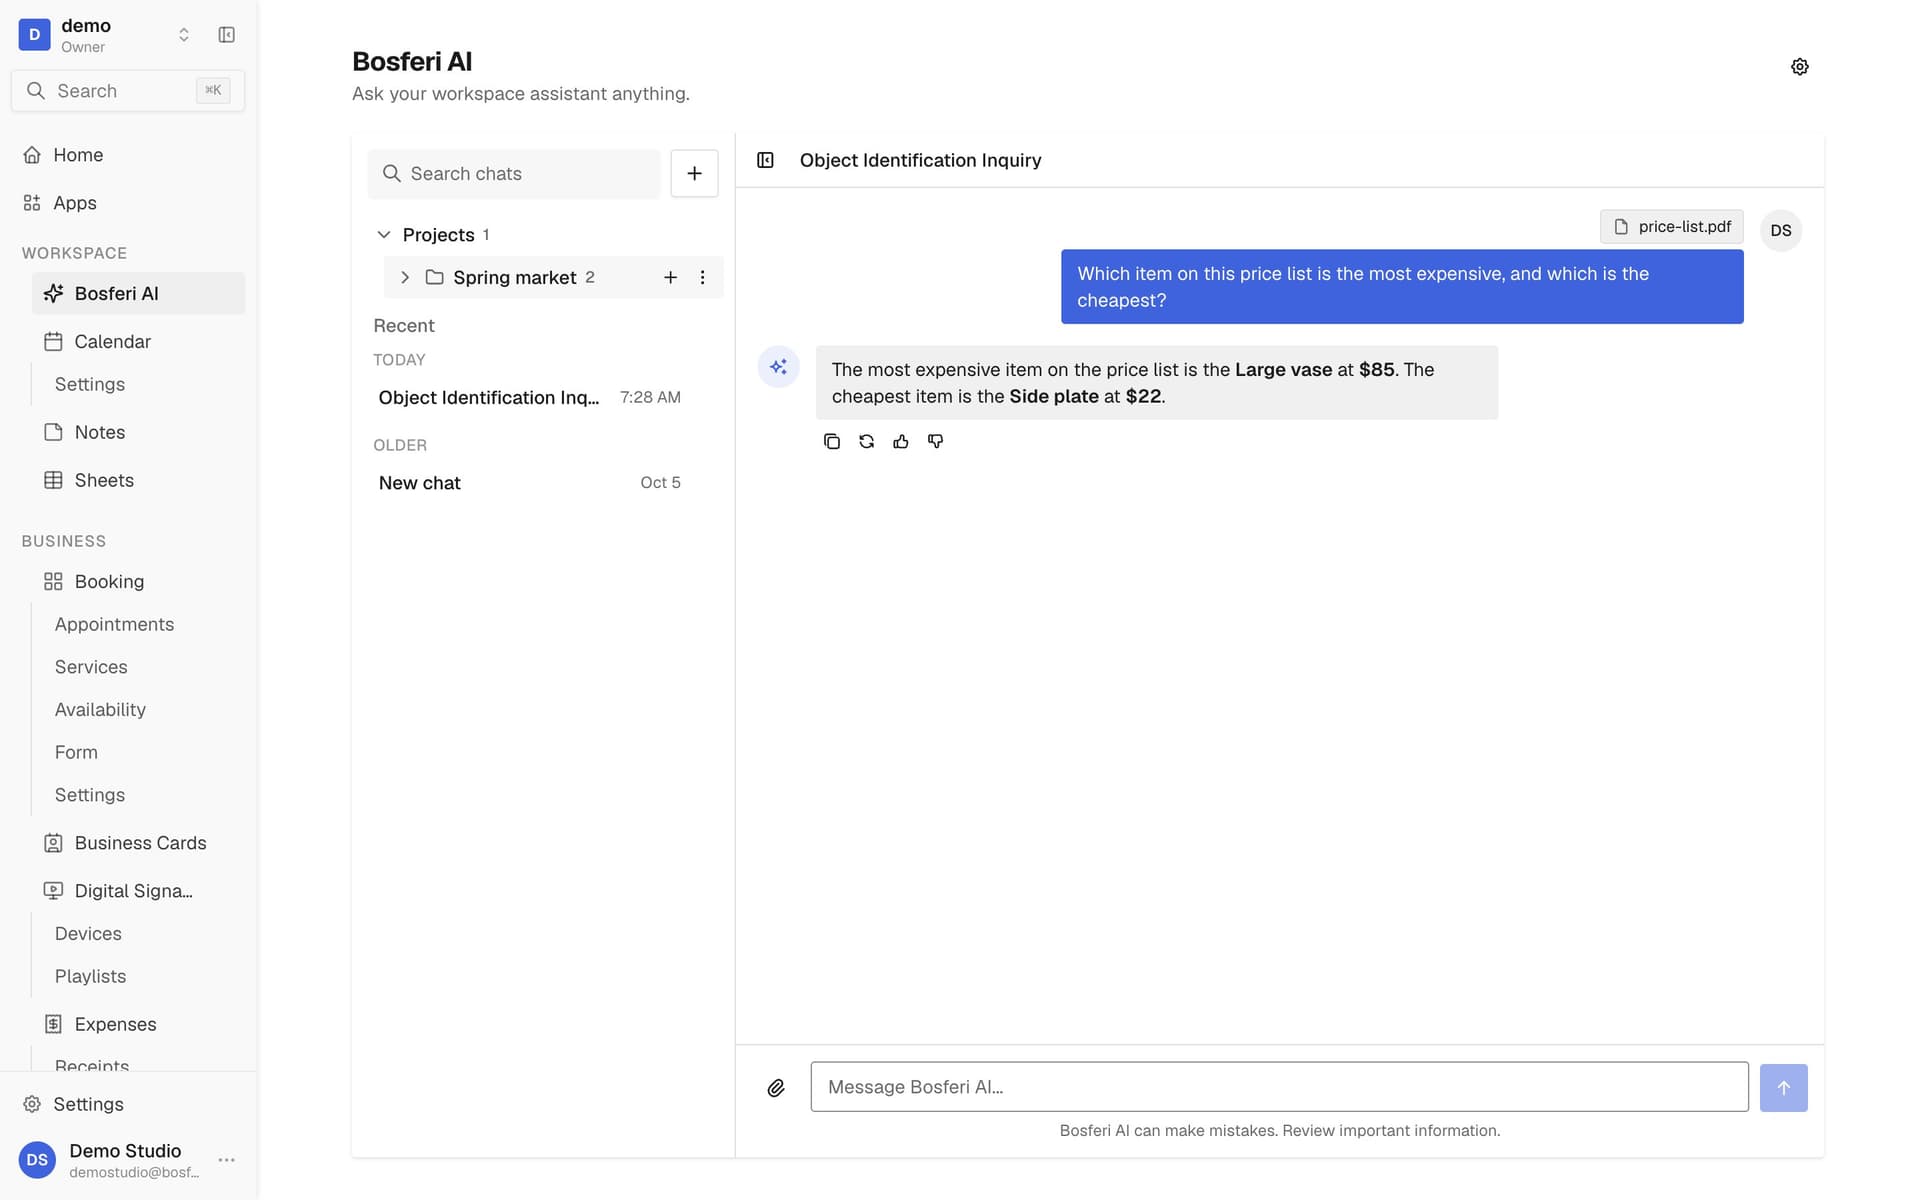Expand the Spring market project folder

point(405,277)
